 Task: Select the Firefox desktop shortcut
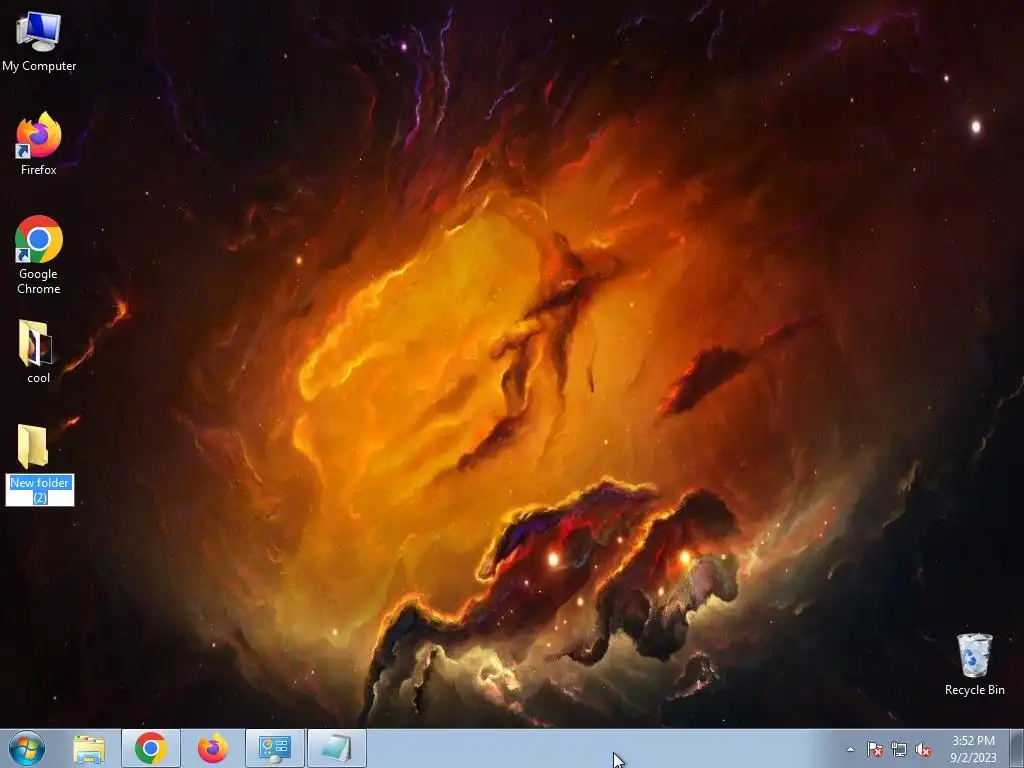coord(39,144)
